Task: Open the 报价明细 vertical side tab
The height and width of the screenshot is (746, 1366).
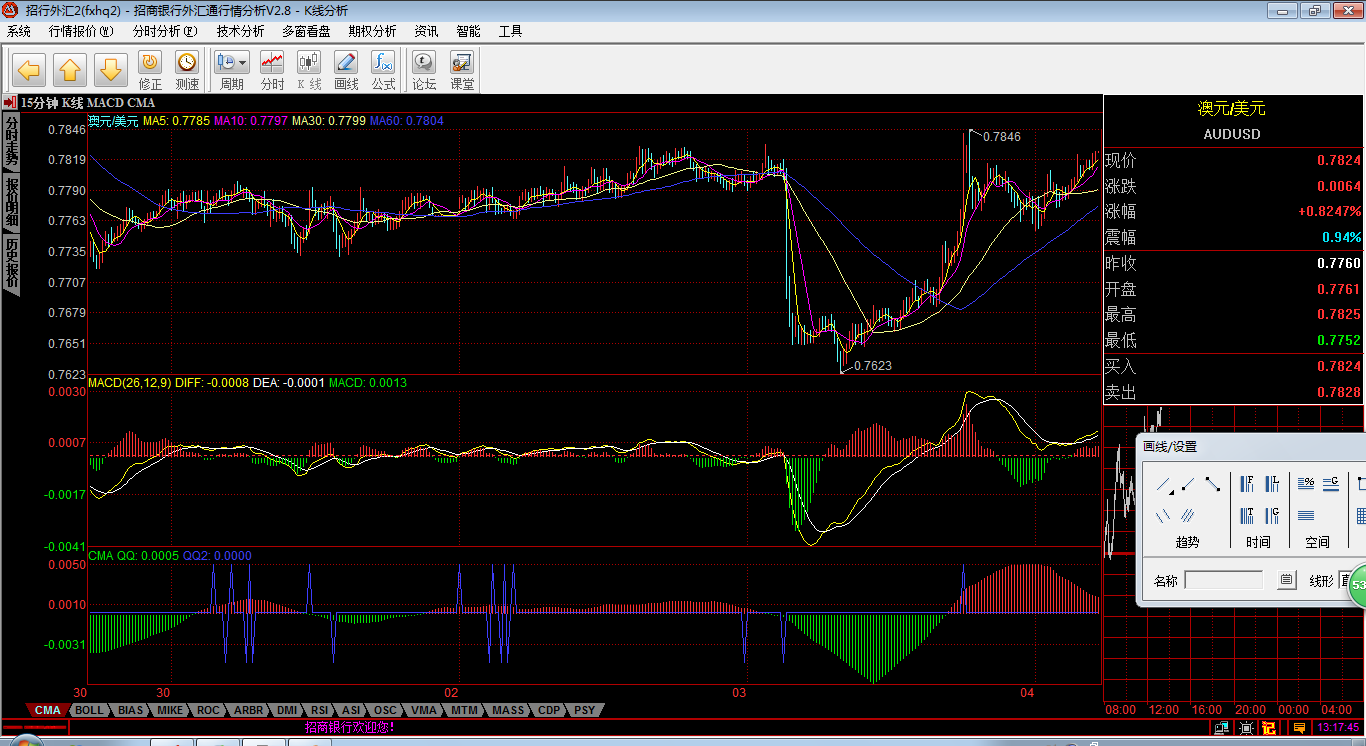Action: tap(12, 203)
